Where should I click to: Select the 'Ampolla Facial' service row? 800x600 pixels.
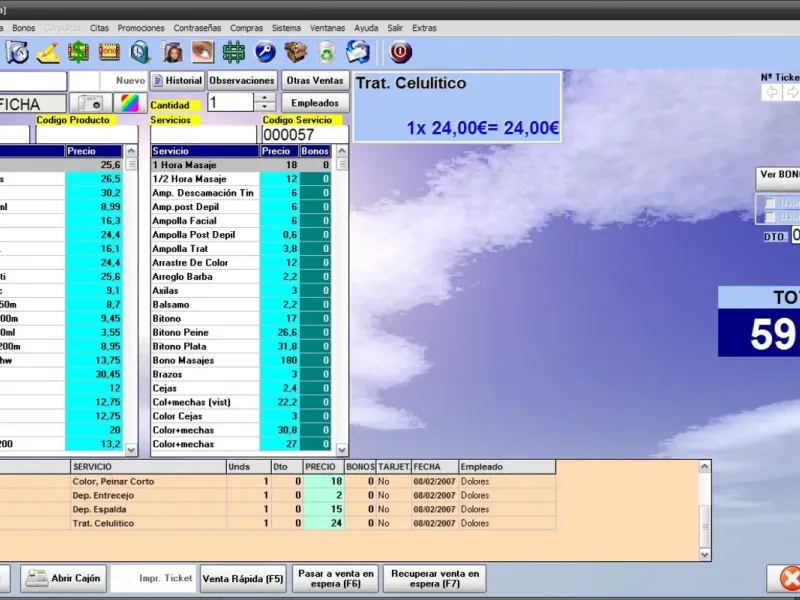point(241,220)
